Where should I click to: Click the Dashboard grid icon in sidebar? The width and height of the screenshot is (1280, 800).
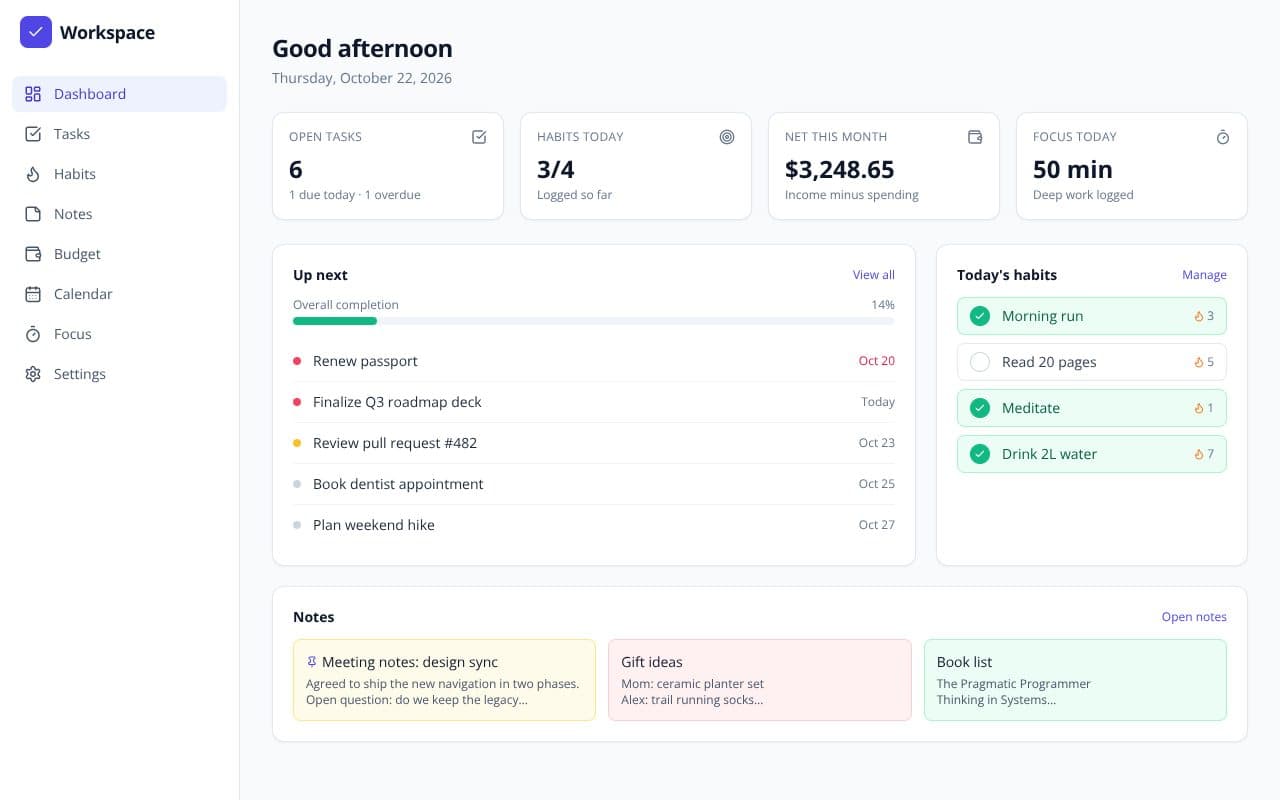click(x=33, y=94)
